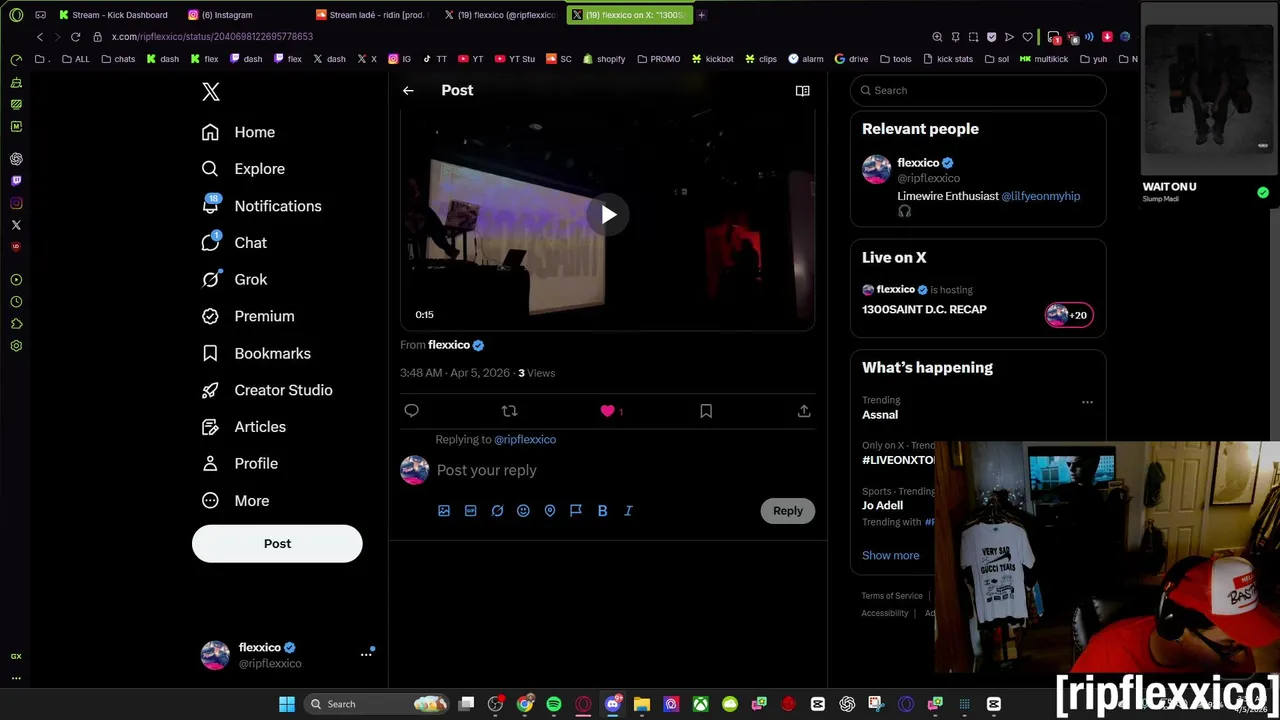Open Trending topic Assnal
This screenshot has width=1280, height=720.
(880, 415)
